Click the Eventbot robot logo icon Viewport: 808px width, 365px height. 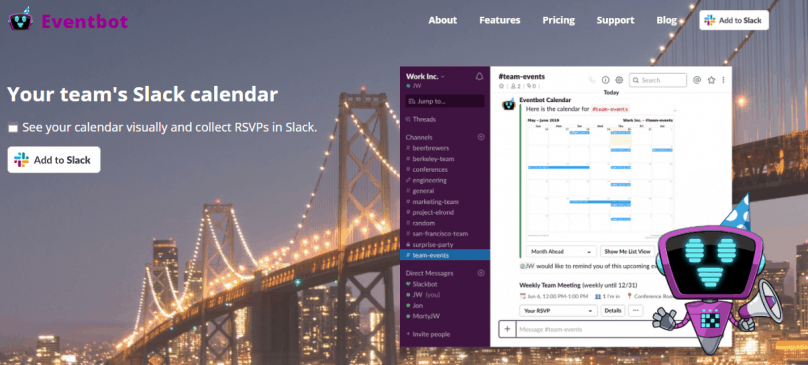21,20
